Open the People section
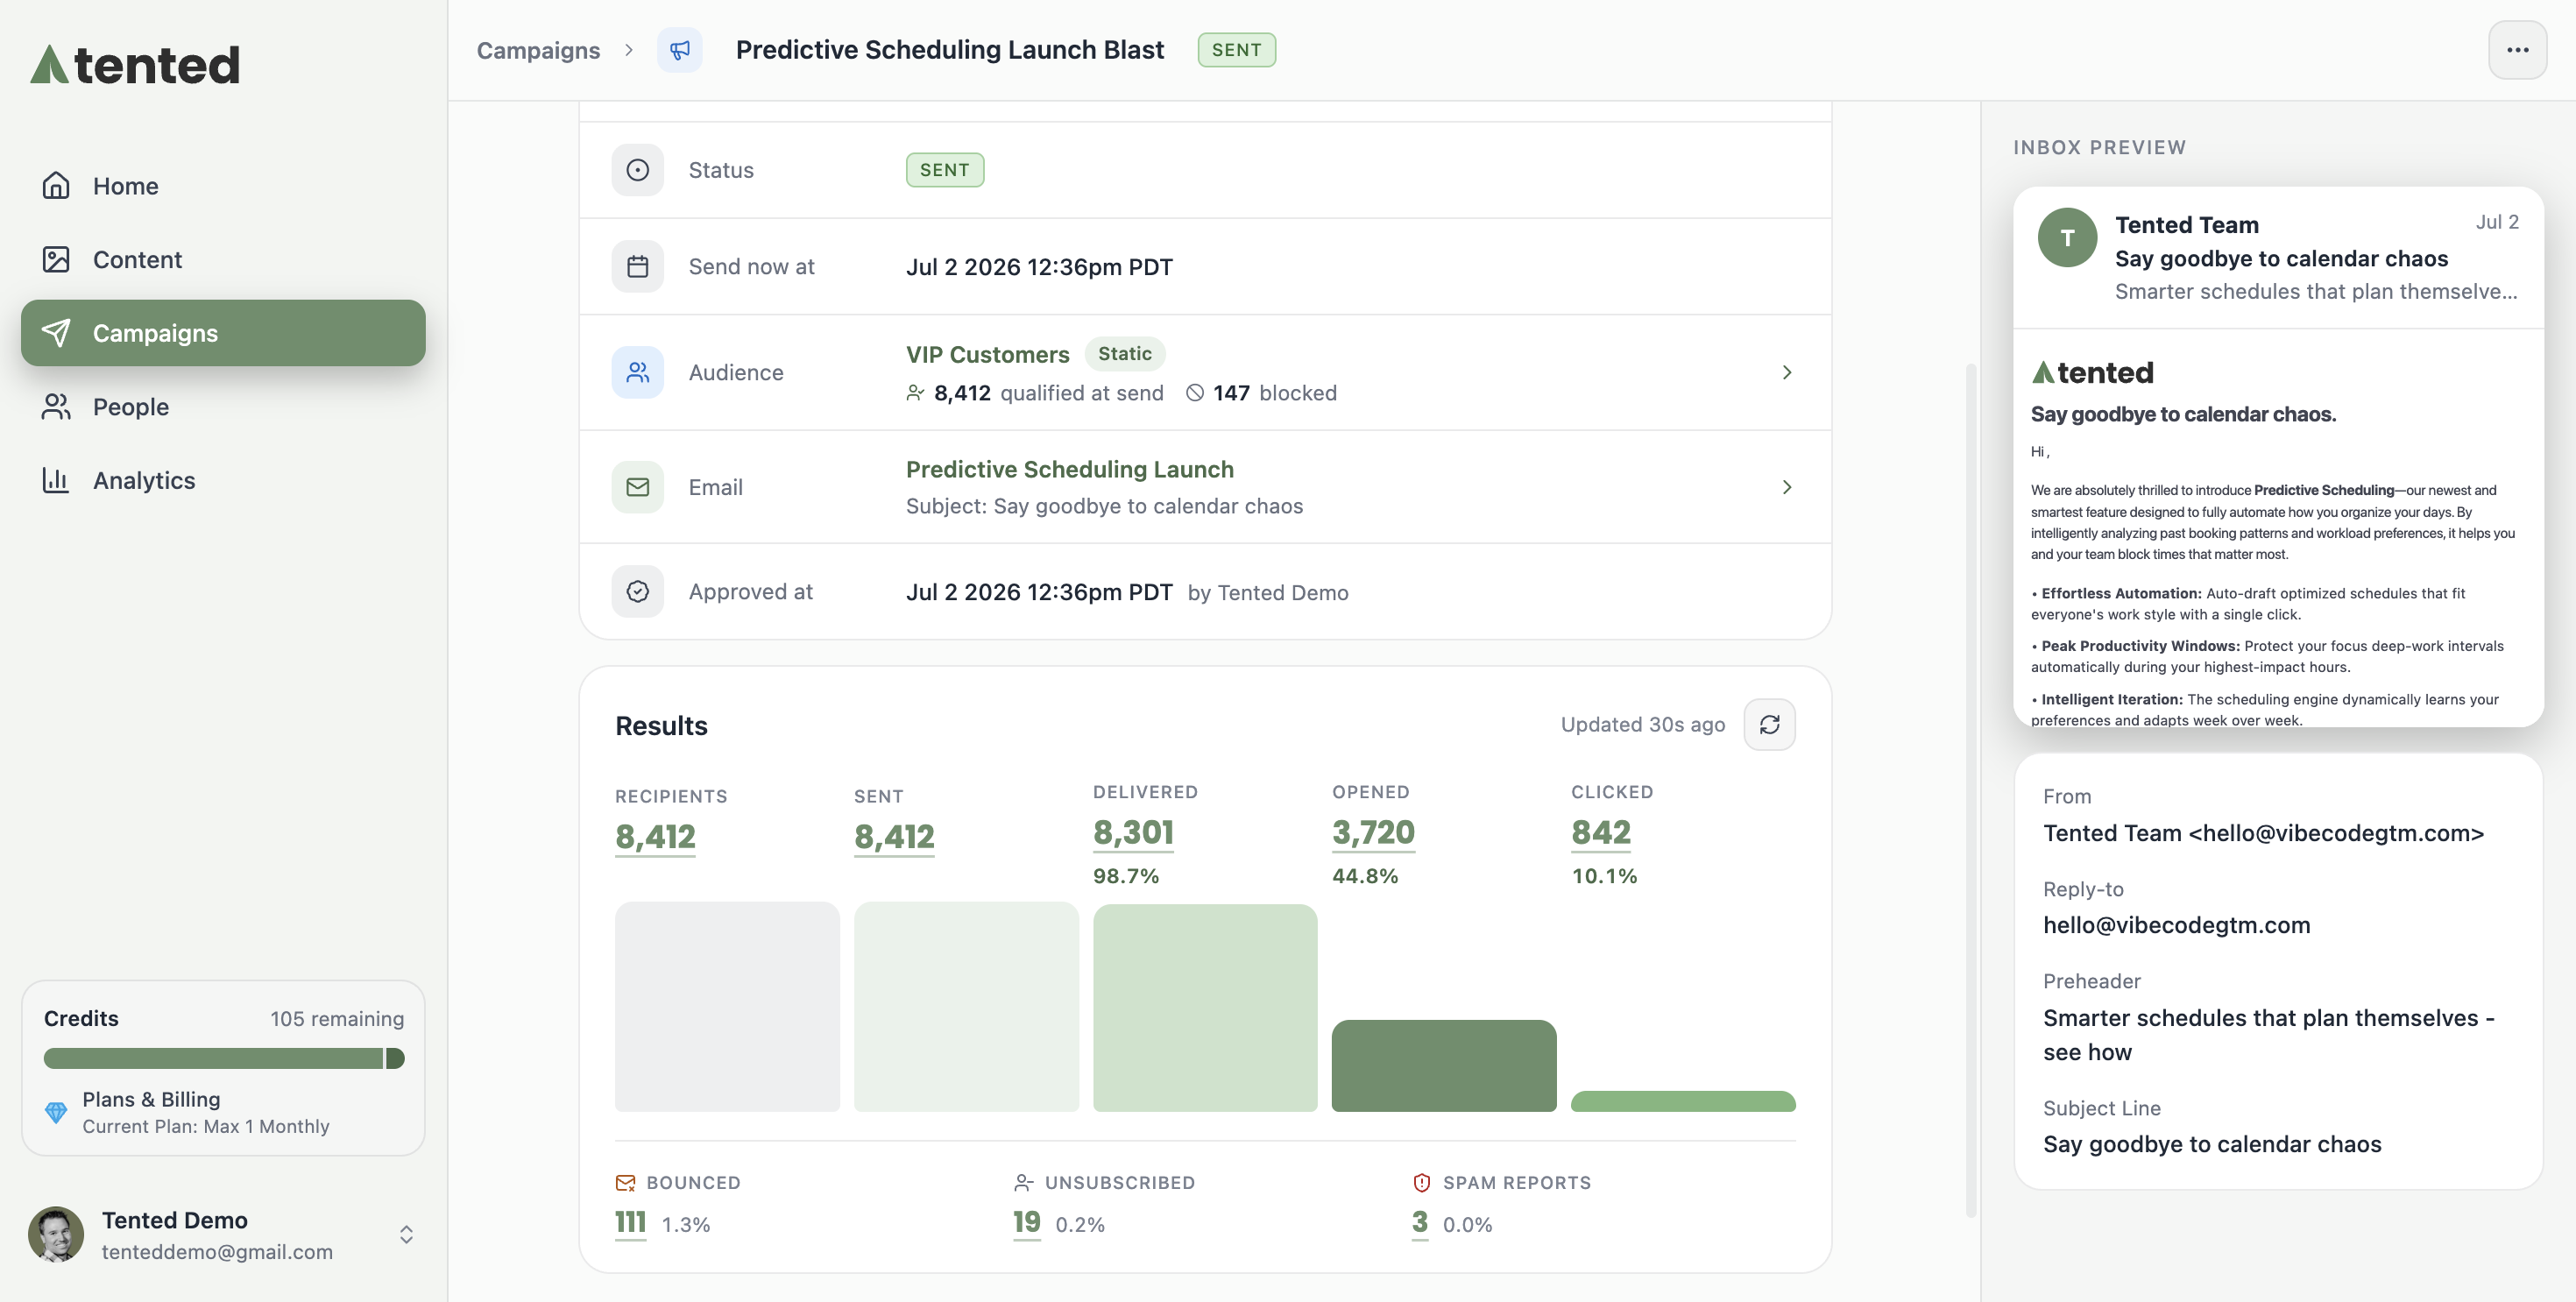The height and width of the screenshot is (1302, 2576). tap(223, 407)
